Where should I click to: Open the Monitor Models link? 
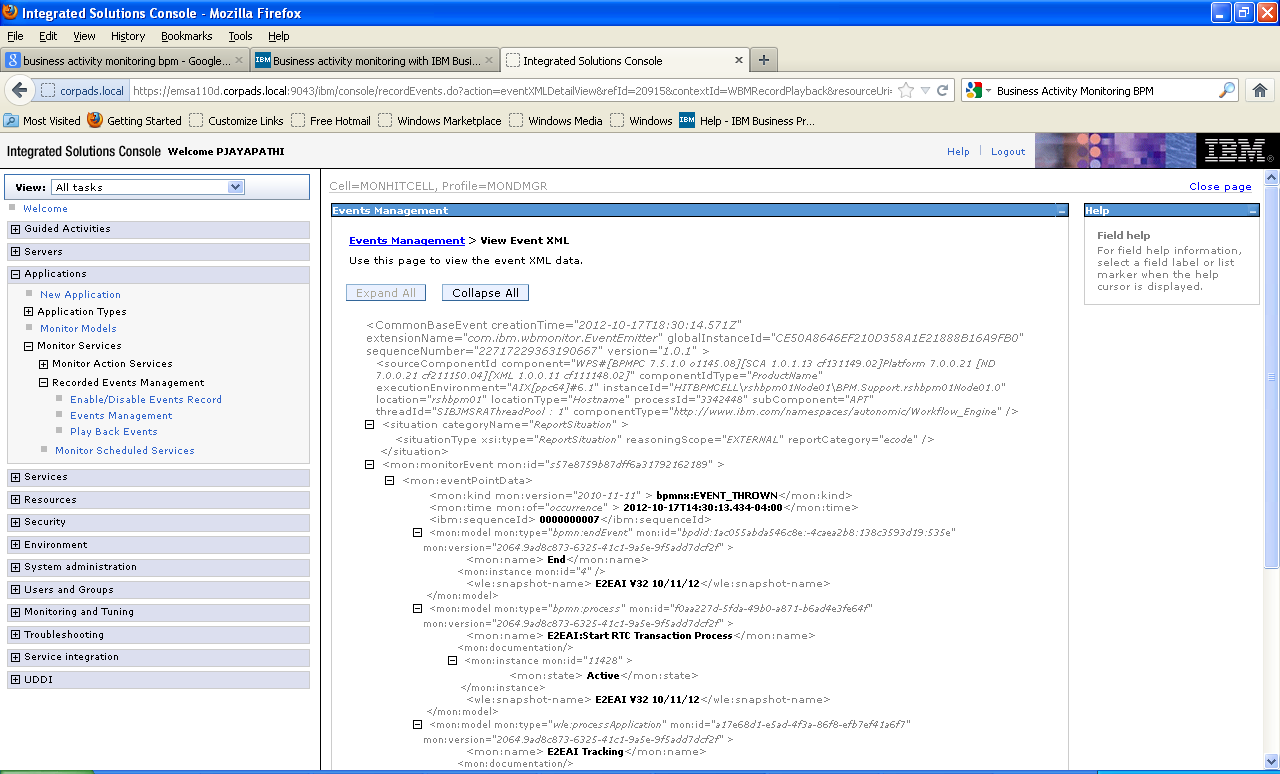(x=78, y=329)
